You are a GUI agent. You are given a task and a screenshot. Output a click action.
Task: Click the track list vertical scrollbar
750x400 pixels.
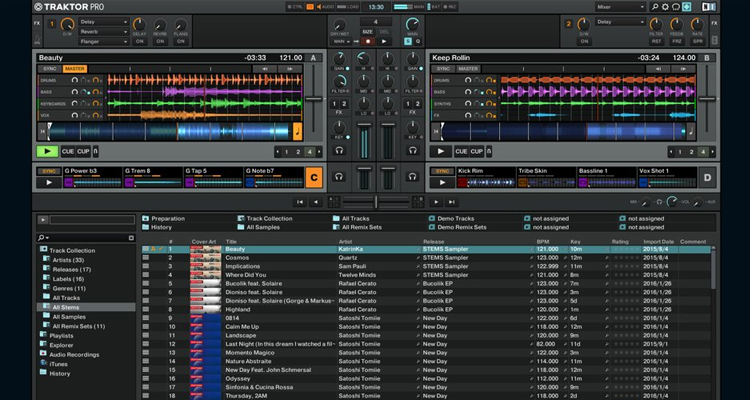click(713, 268)
